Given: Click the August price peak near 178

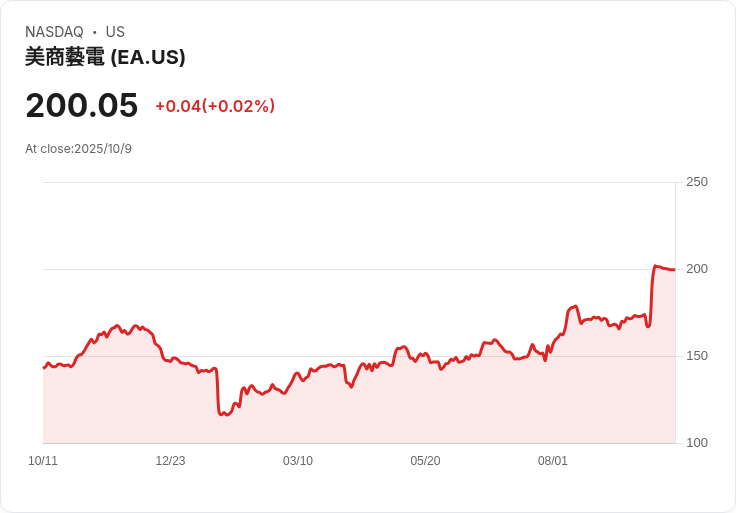Looking at the screenshot, I should 576,306.
